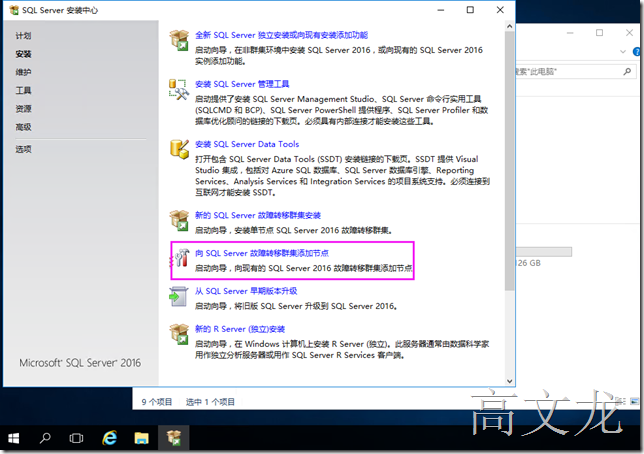This screenshot has height=454, width=644.
Task: Click the SQL Server management tools icon
Action: coord(179,89)
